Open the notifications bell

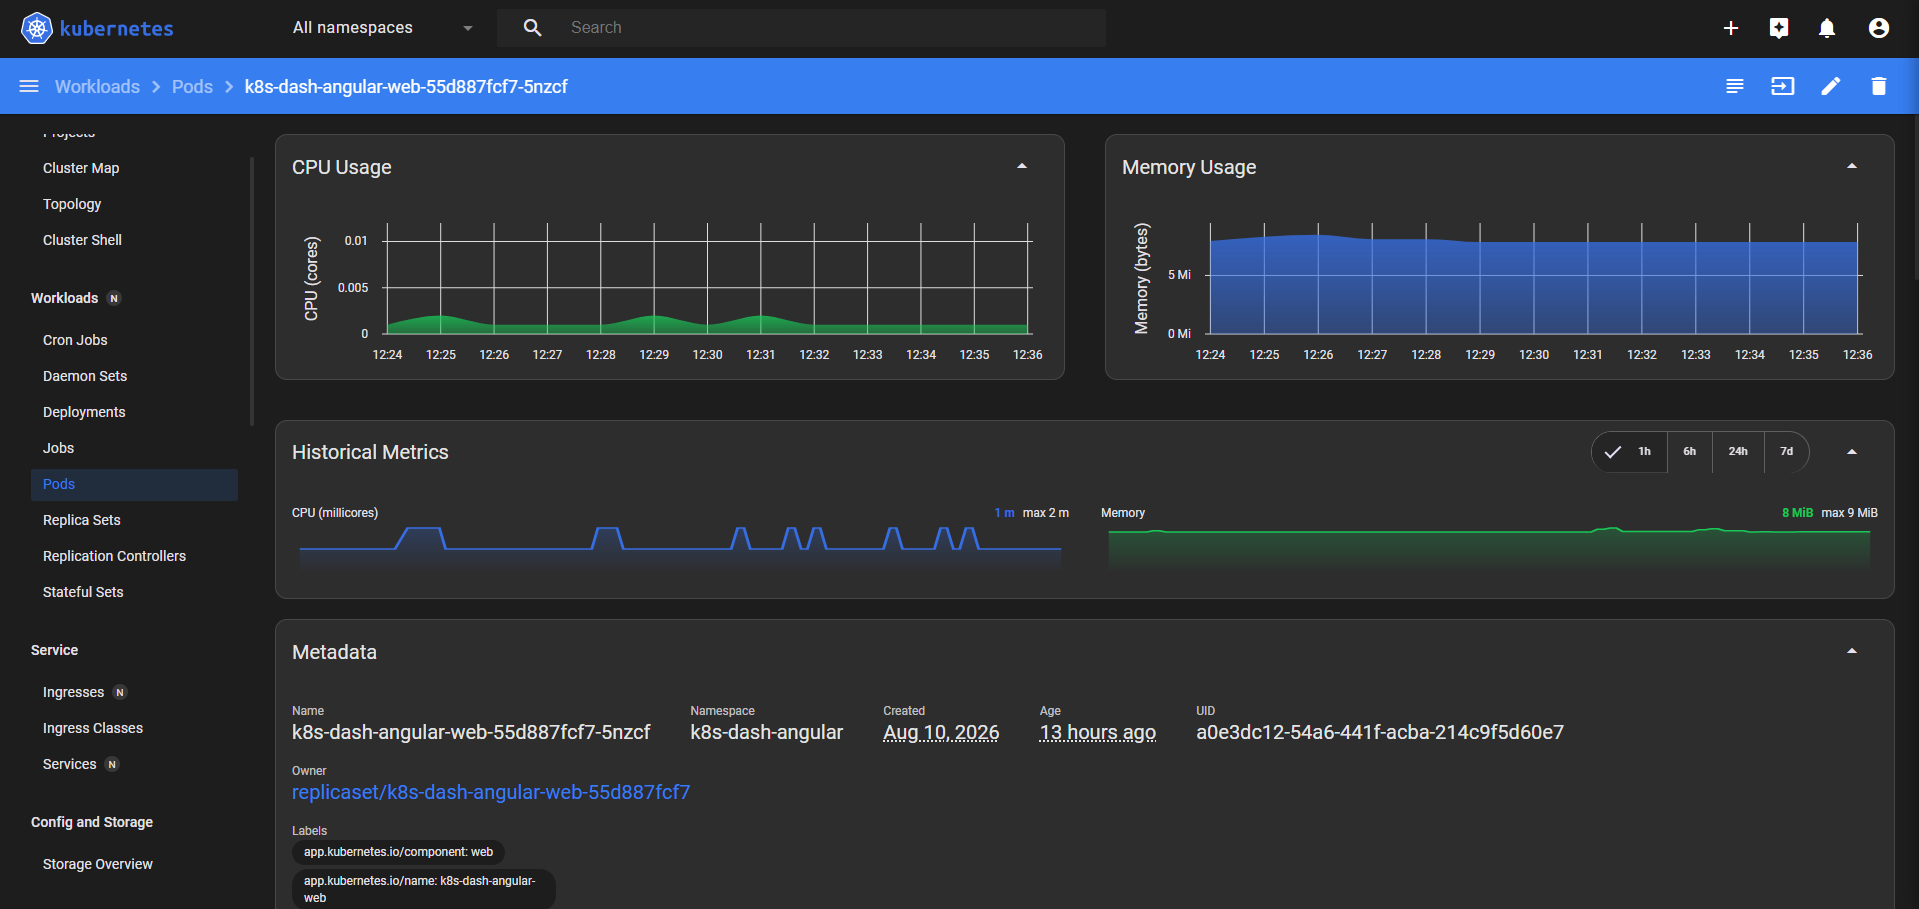coord(1827,28)
